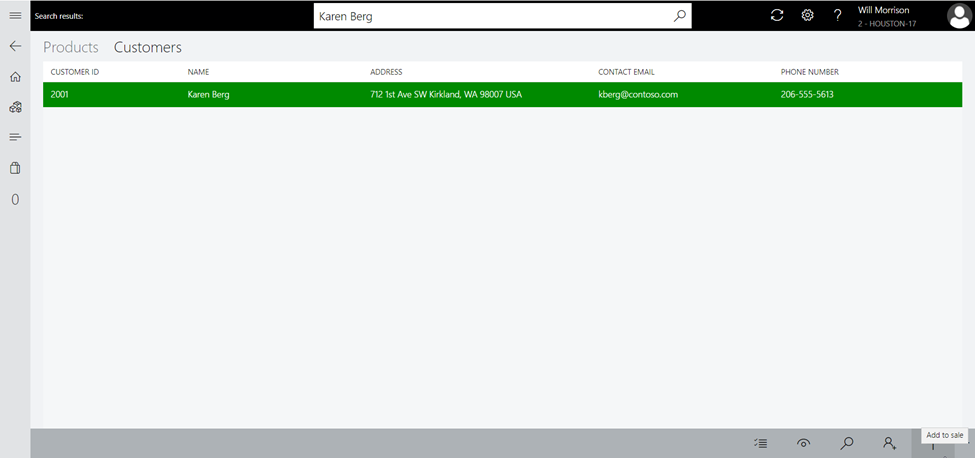Click the Karen Berg search input field
975x458 pixels.
coord(490,16)
